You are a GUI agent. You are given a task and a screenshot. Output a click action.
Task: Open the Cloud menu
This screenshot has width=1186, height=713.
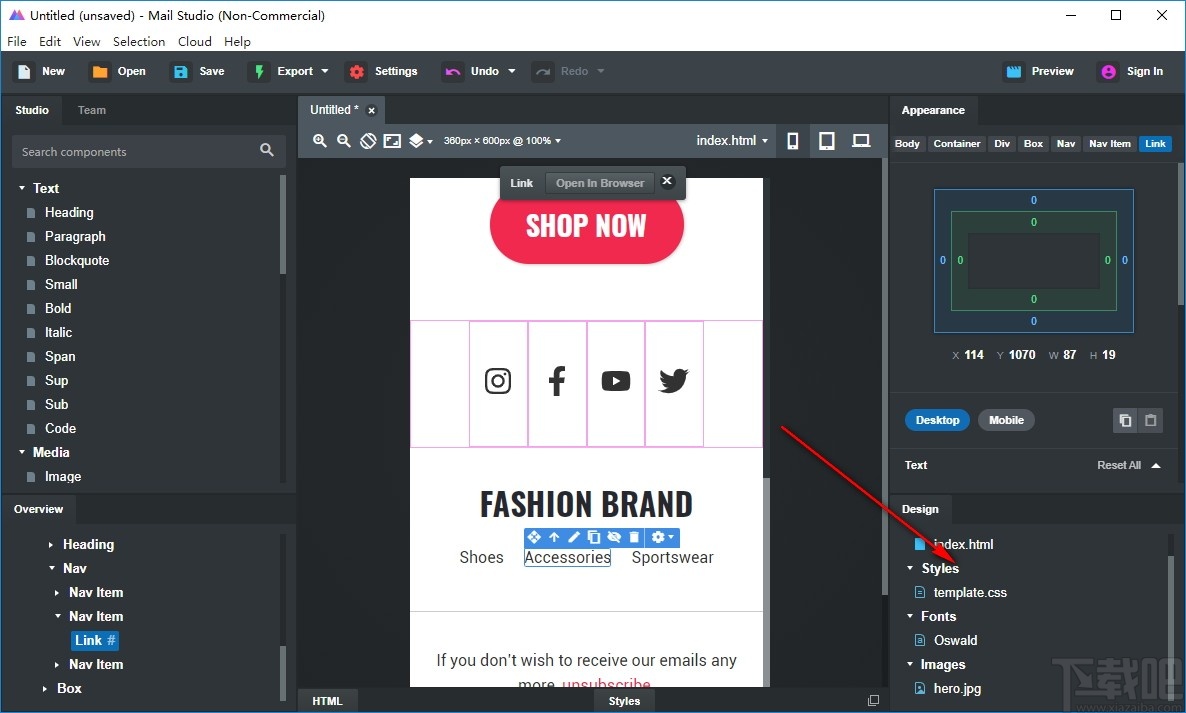point(194,42)
